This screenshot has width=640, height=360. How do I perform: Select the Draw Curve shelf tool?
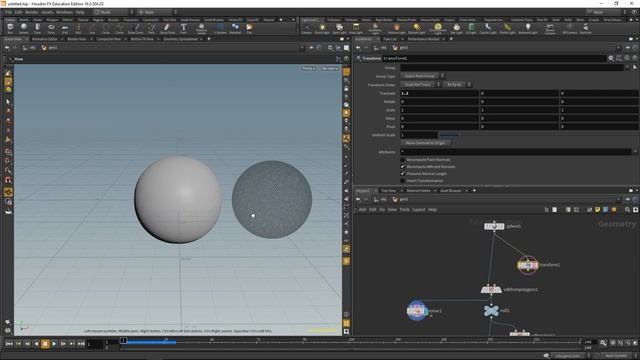tap(136, 28)
